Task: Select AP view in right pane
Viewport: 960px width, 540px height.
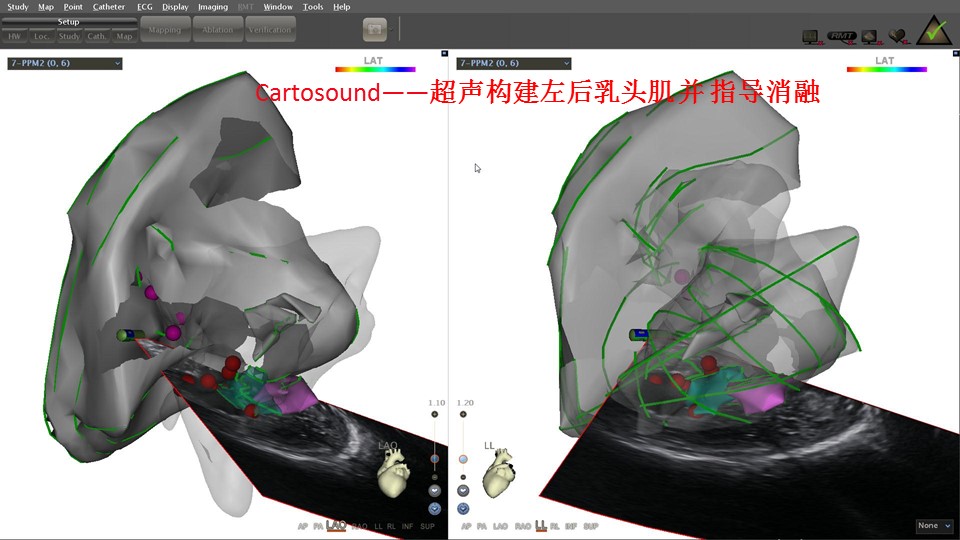Action: 466,527
